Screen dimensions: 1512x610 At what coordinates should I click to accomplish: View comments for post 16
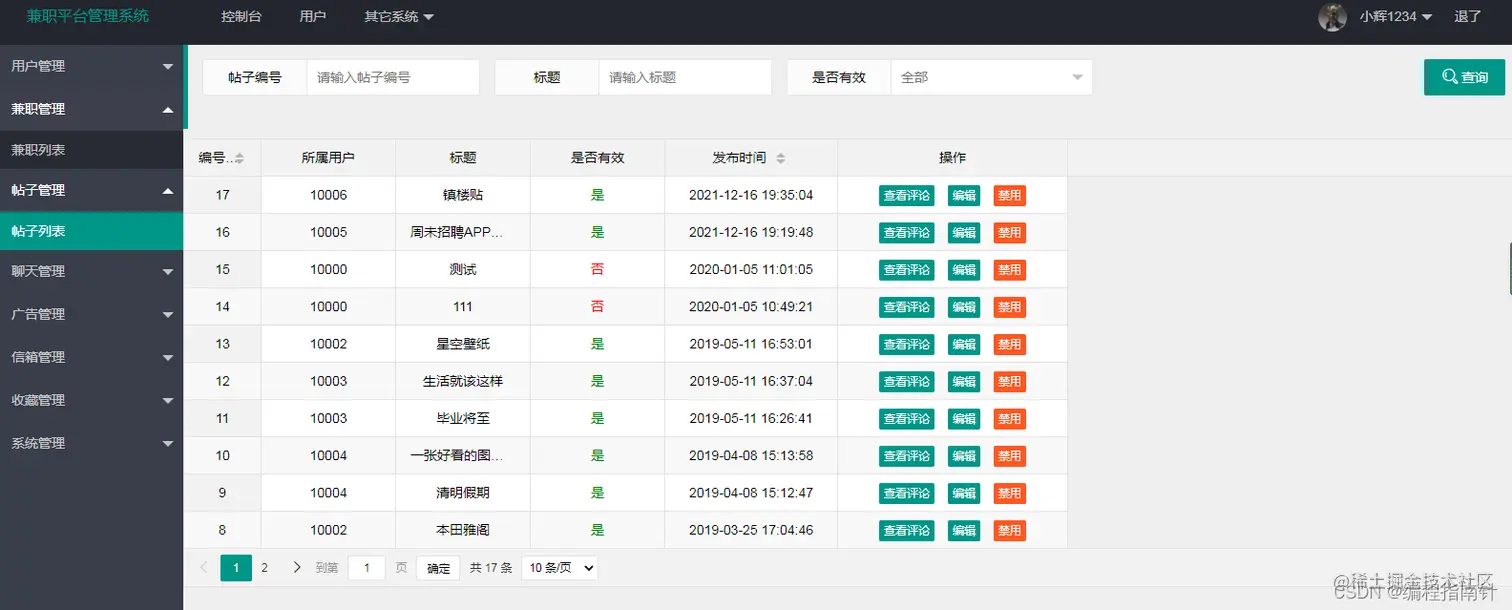[x=907, y=233]
